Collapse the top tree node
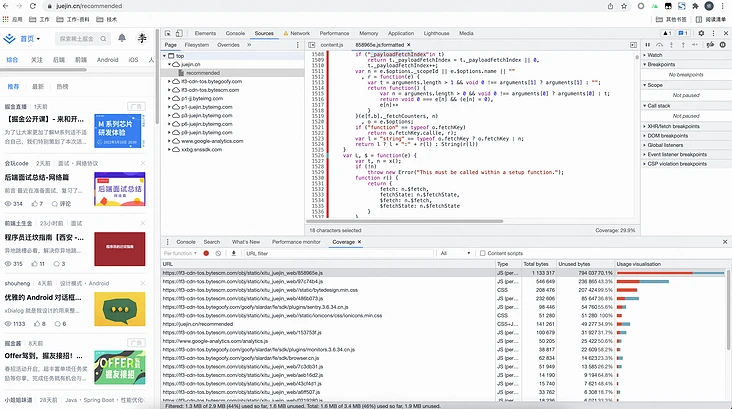 [165, 56]
